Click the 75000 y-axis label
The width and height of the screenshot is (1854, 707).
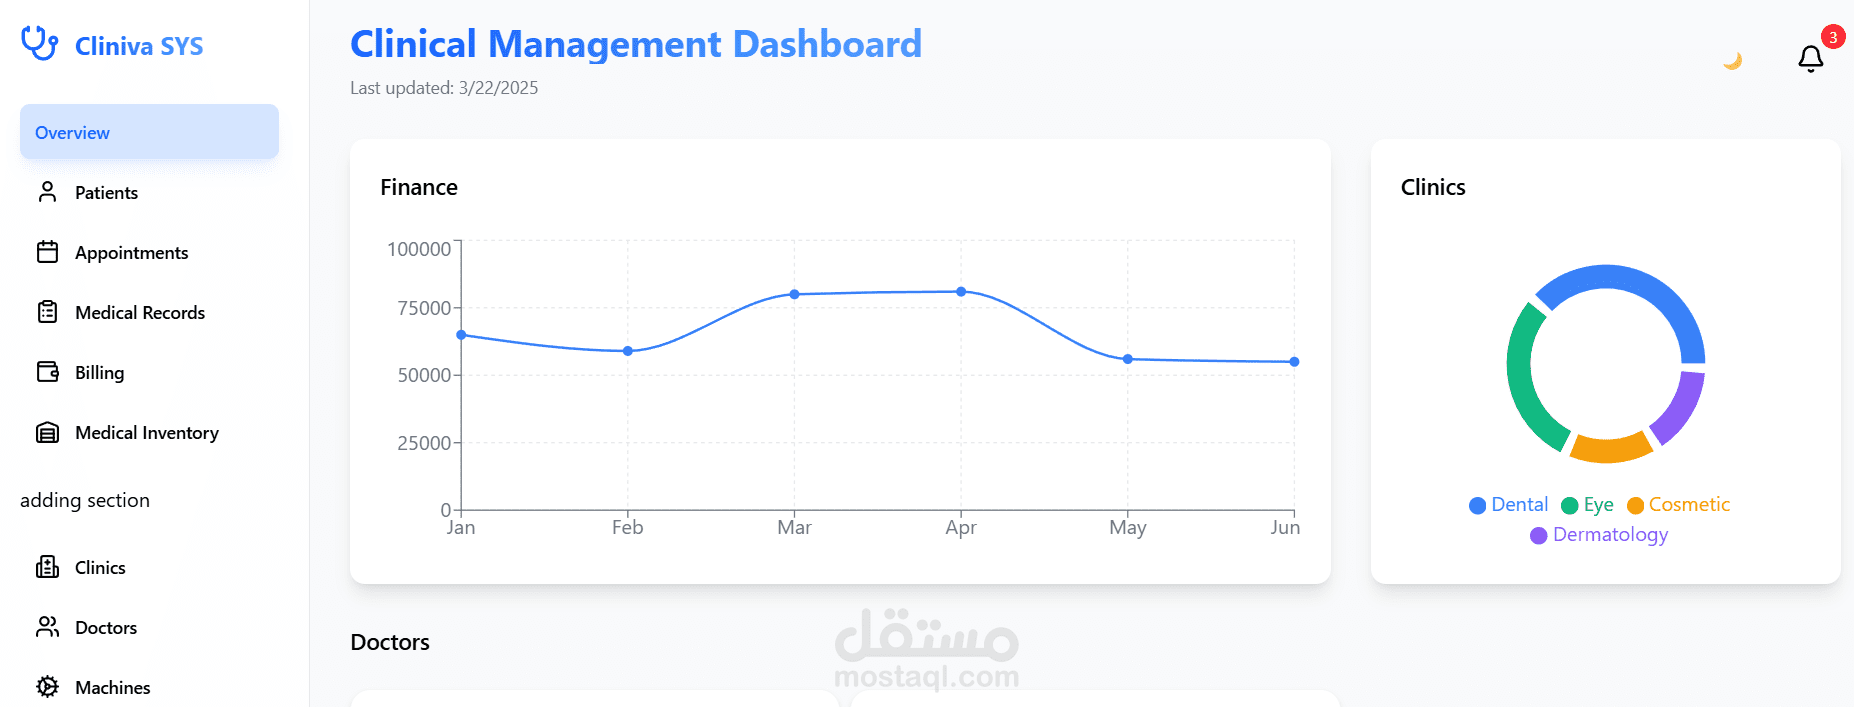click(424, 308)
